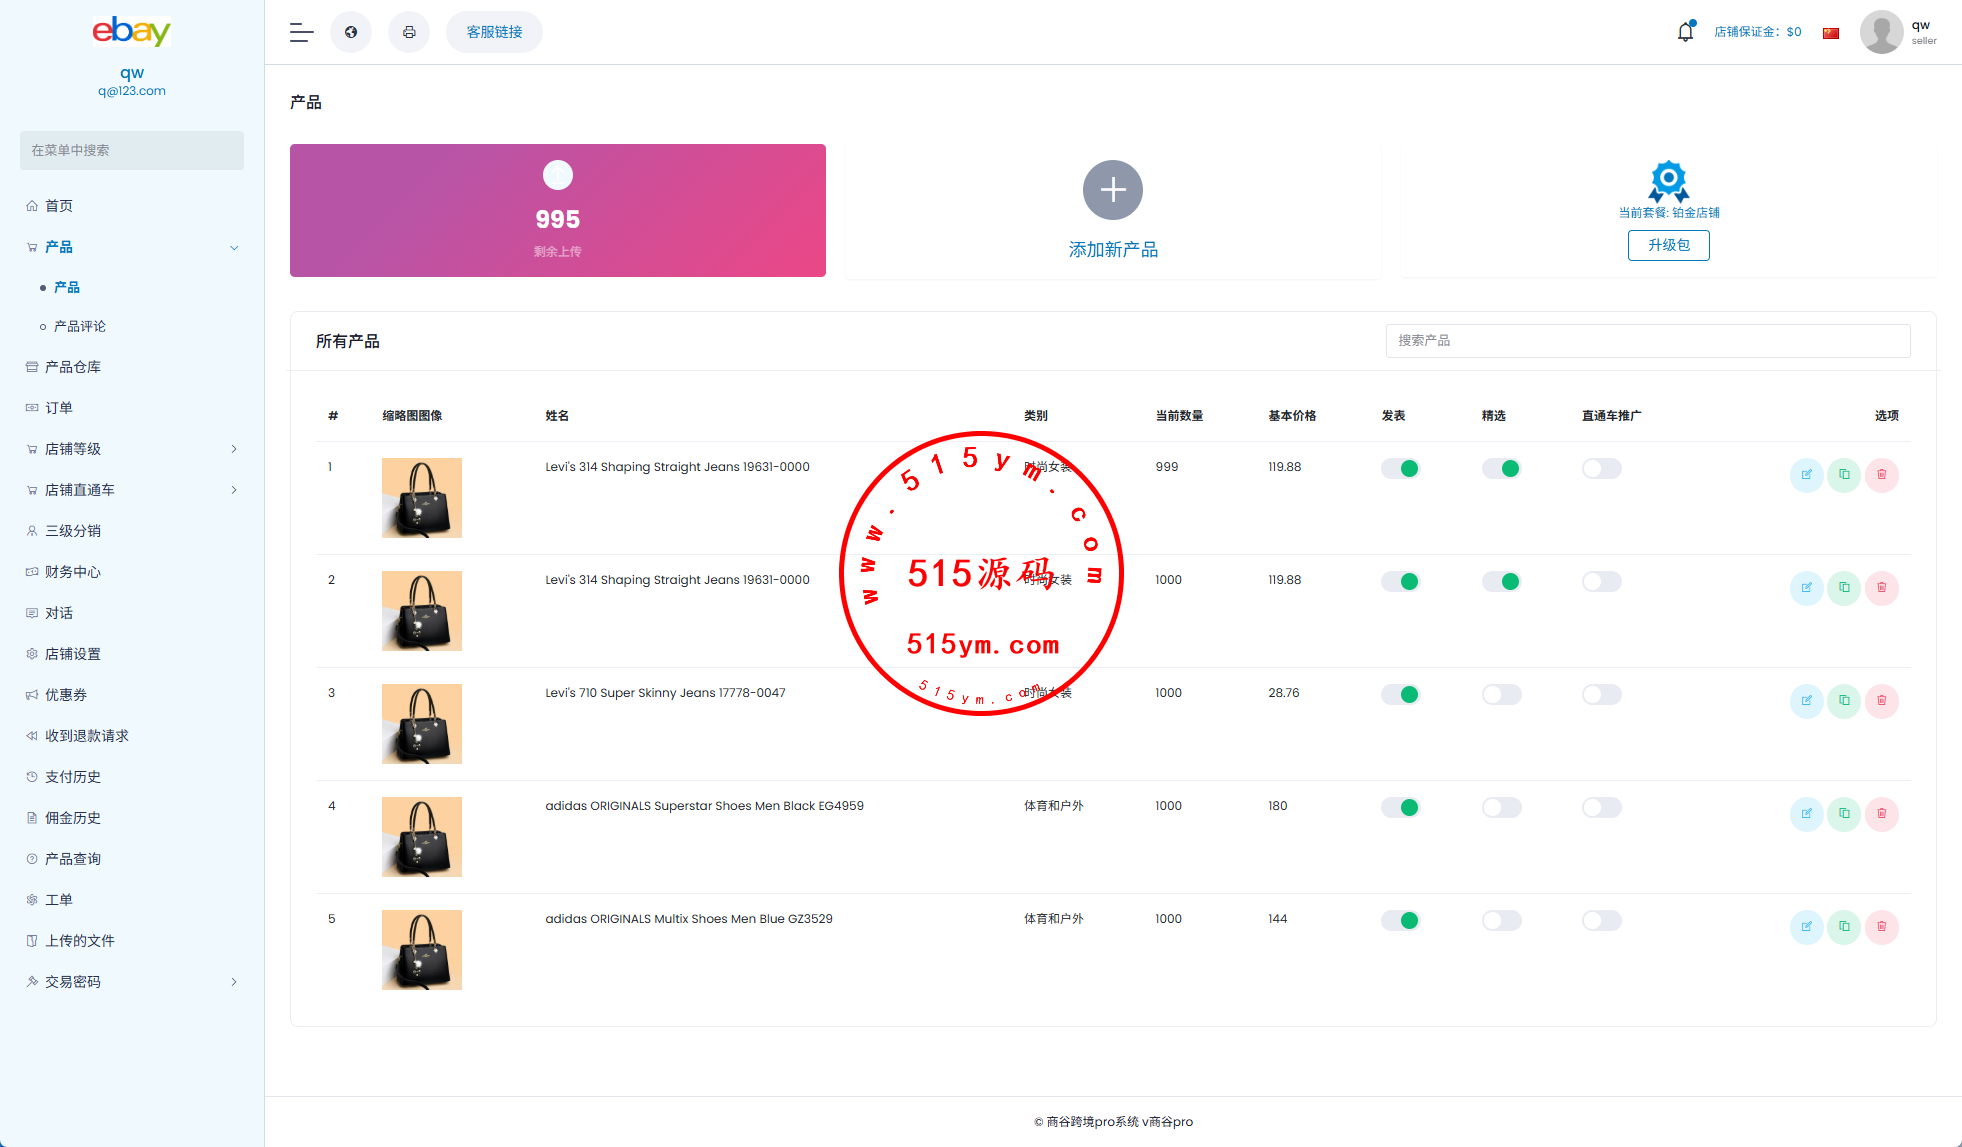Click the 搜索产品 search field
This screenshot has height=1147, width=1962.
coord(1647,341)
